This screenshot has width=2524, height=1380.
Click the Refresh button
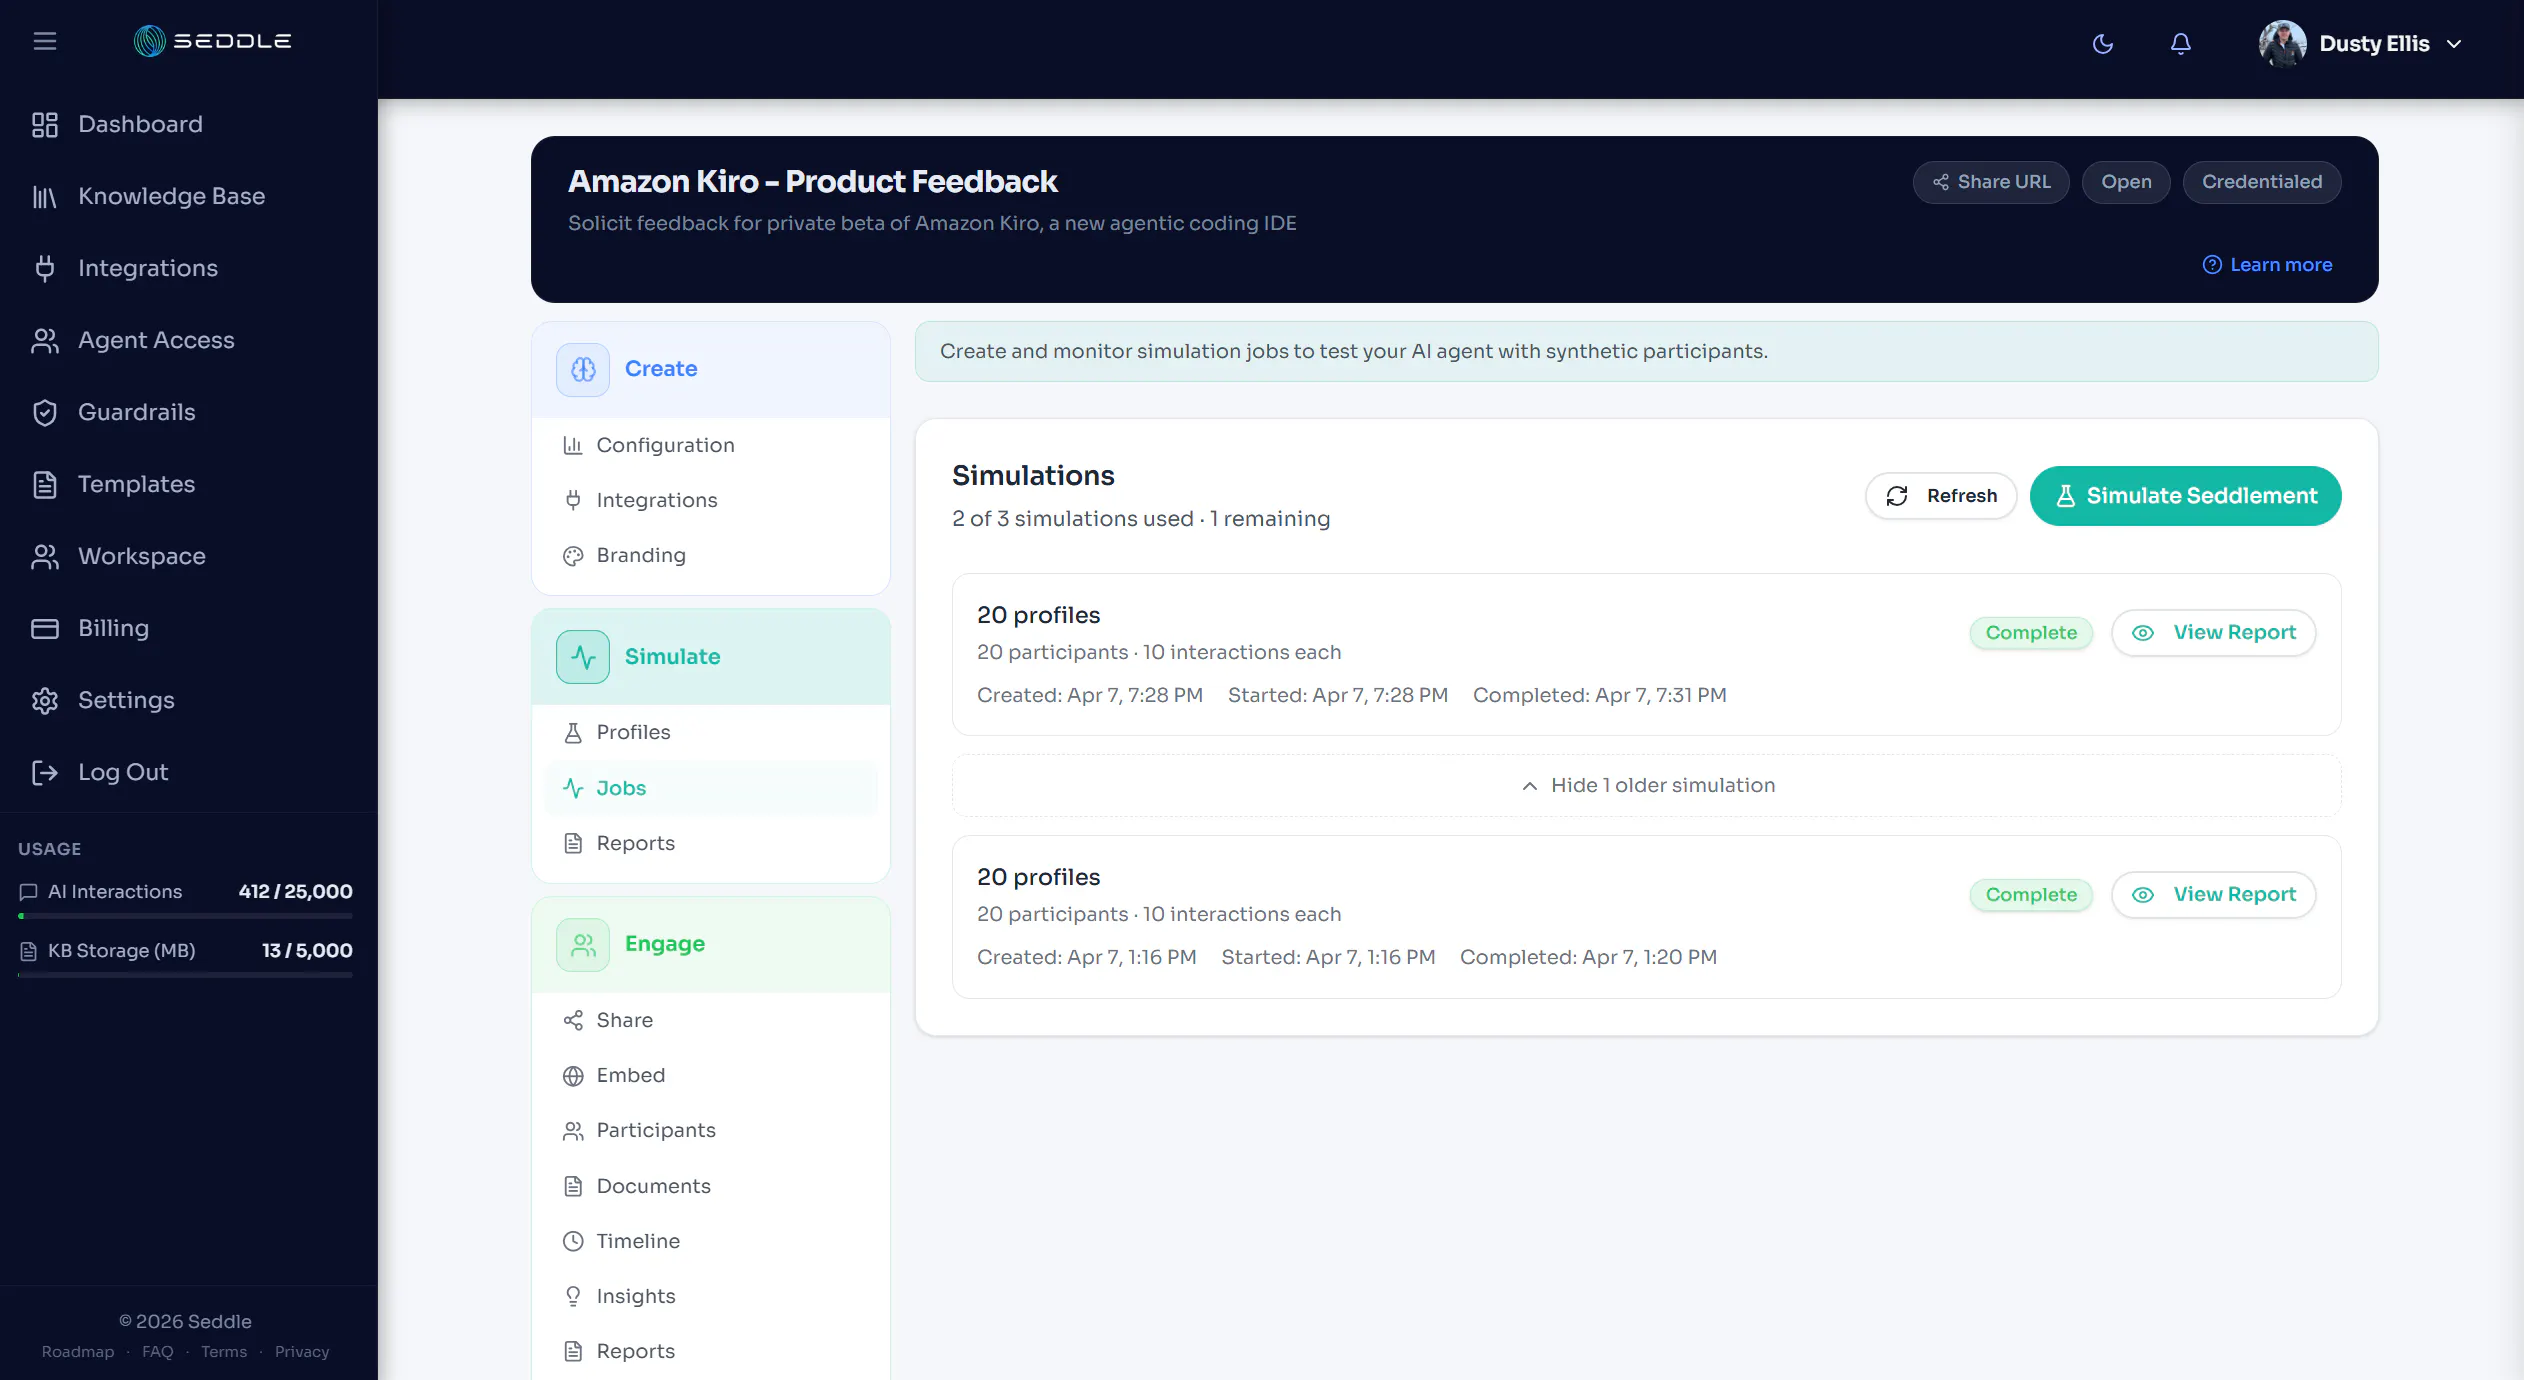point(1941,496)
